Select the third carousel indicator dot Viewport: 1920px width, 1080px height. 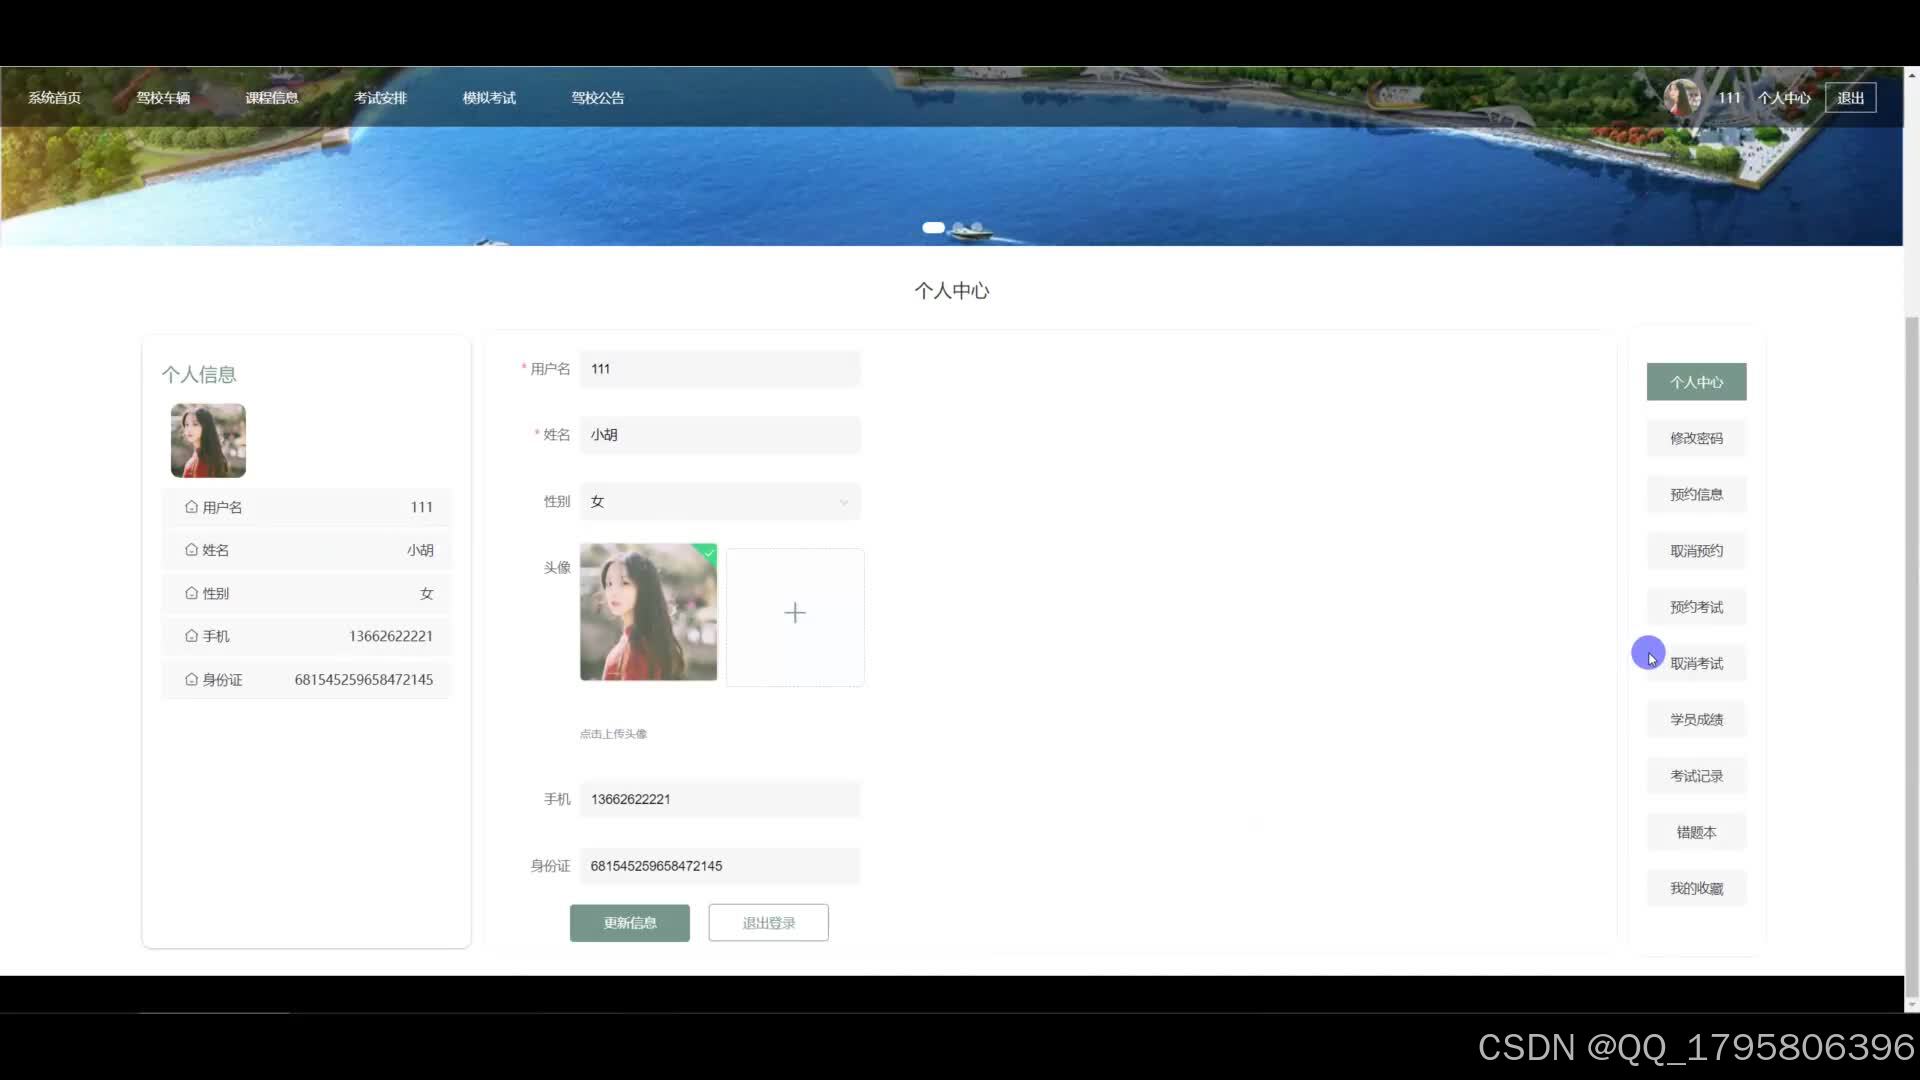pyautogui.click(x=977, y=228)
